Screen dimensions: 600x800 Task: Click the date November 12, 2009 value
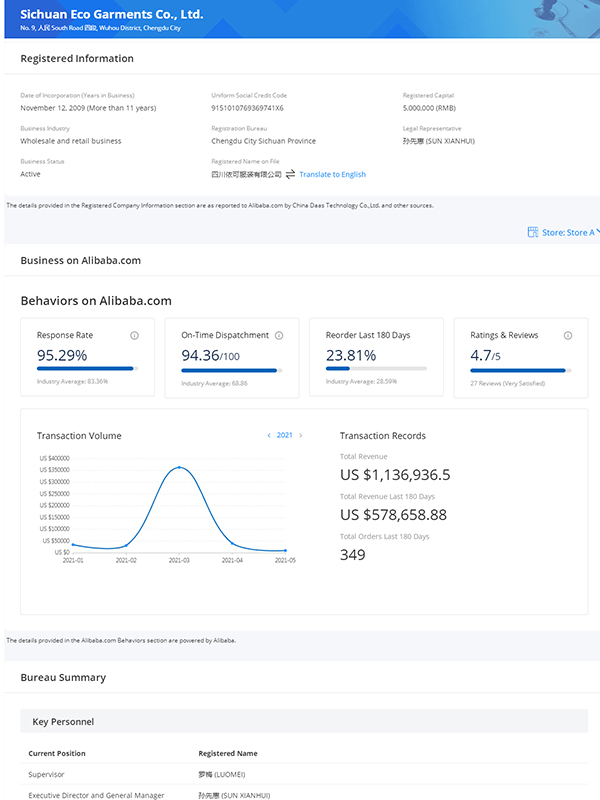(x=88, y=108)
